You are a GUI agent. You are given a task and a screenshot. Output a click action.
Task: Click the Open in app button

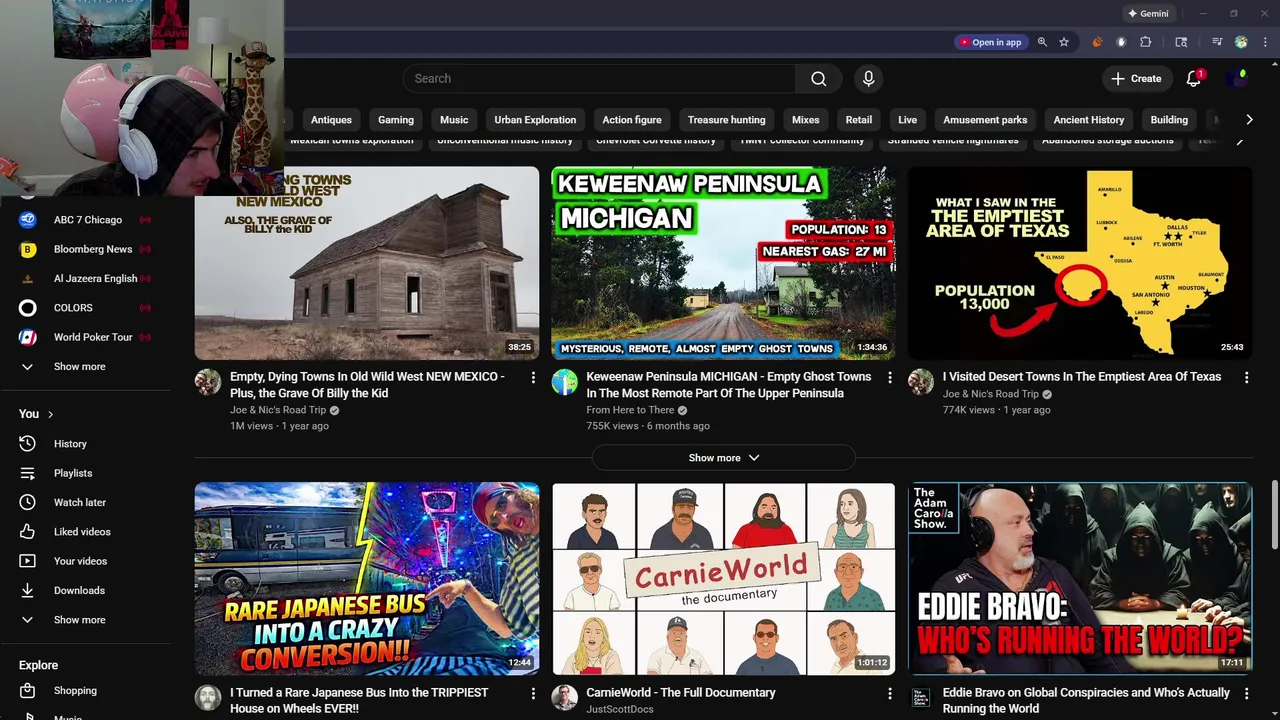[990, 42]
